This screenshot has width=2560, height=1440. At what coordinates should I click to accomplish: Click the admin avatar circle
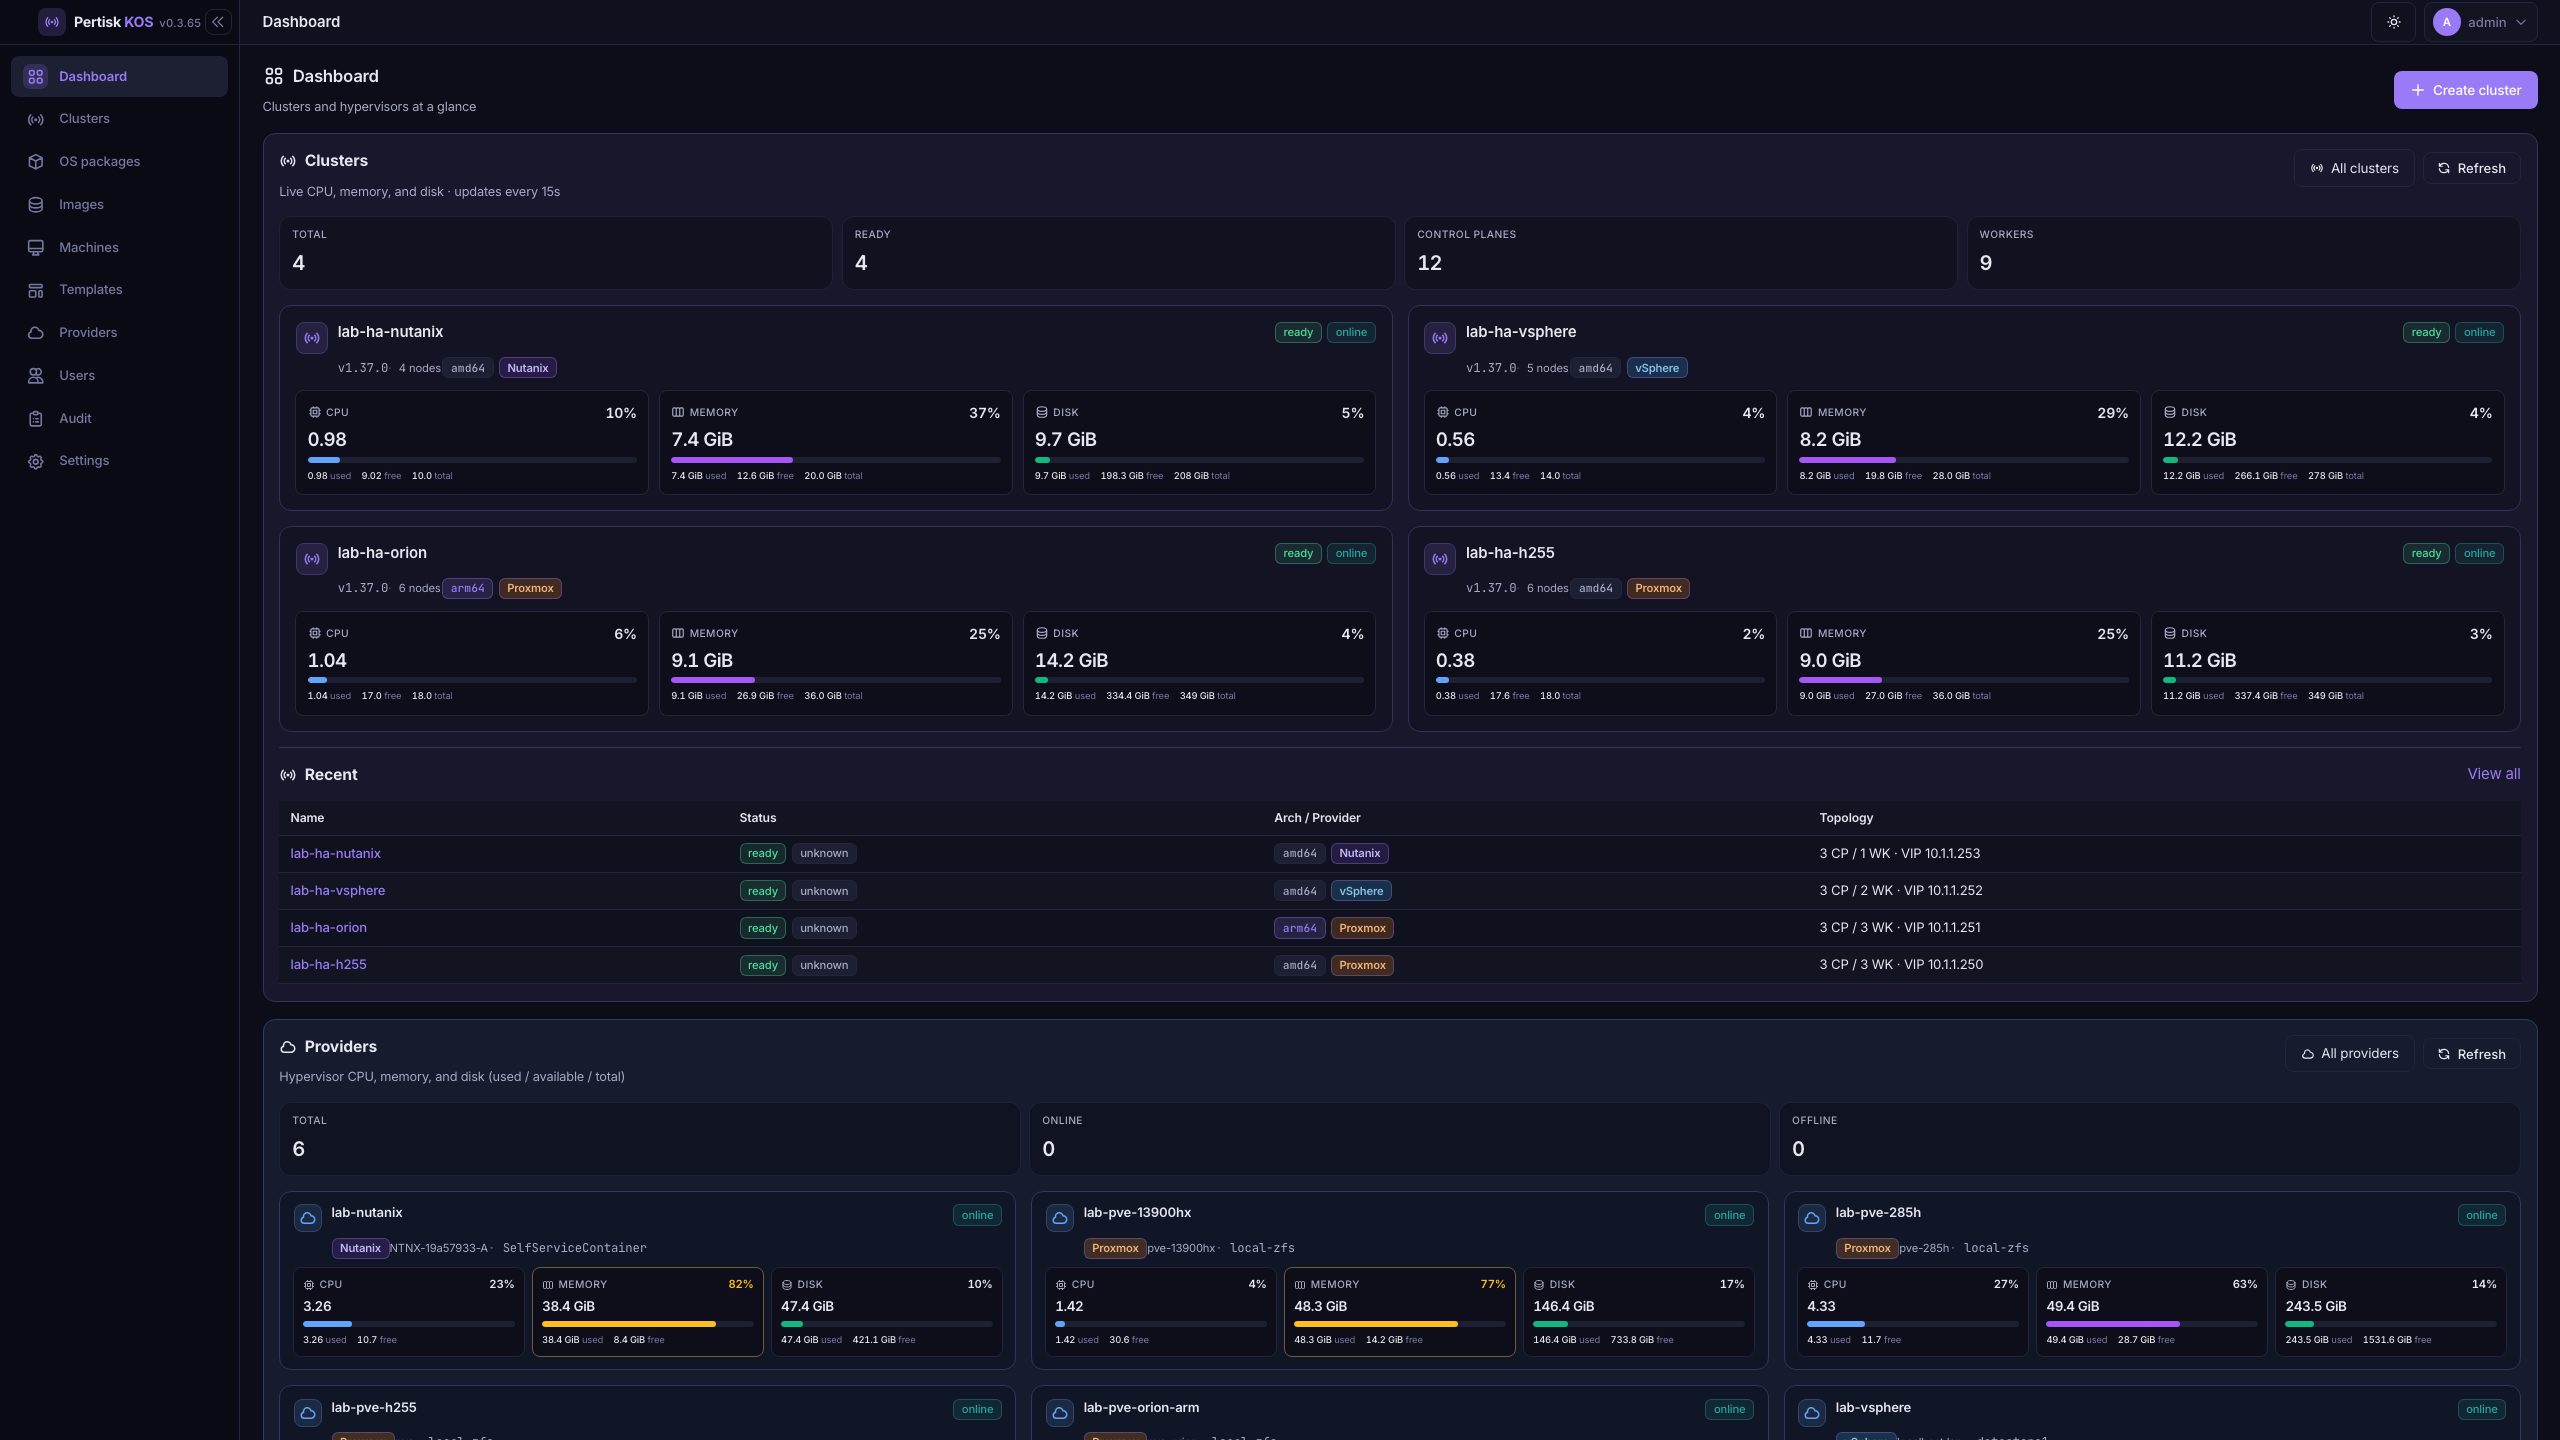click(x=2446, y=22)
